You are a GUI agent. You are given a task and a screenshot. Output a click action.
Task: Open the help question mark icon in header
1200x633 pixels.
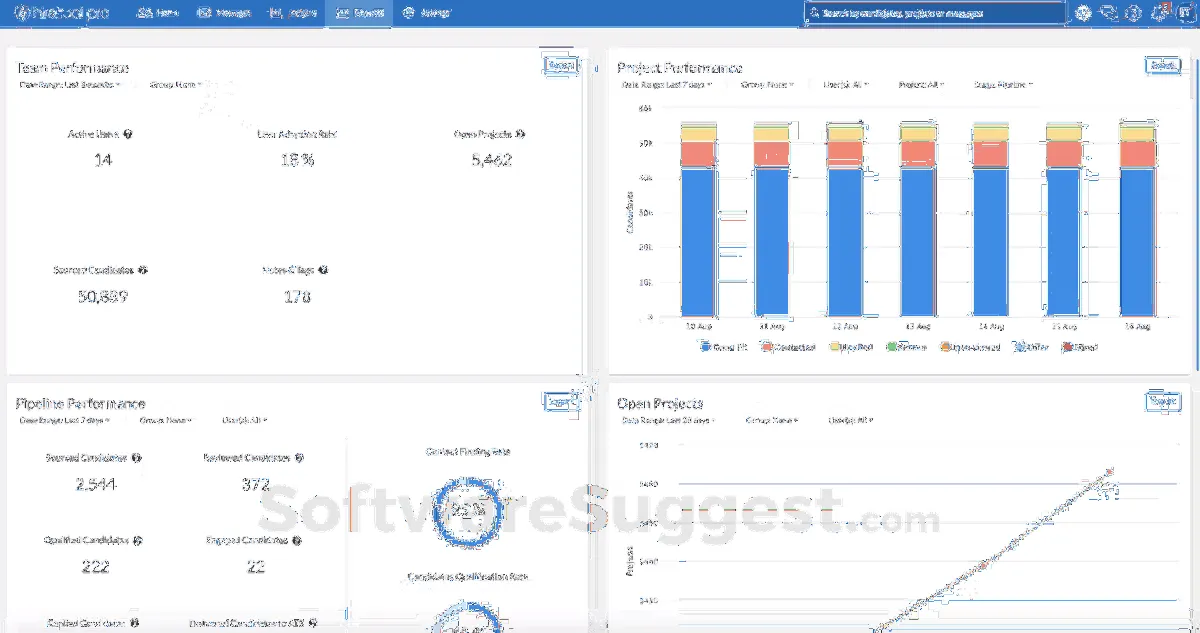1133,13
